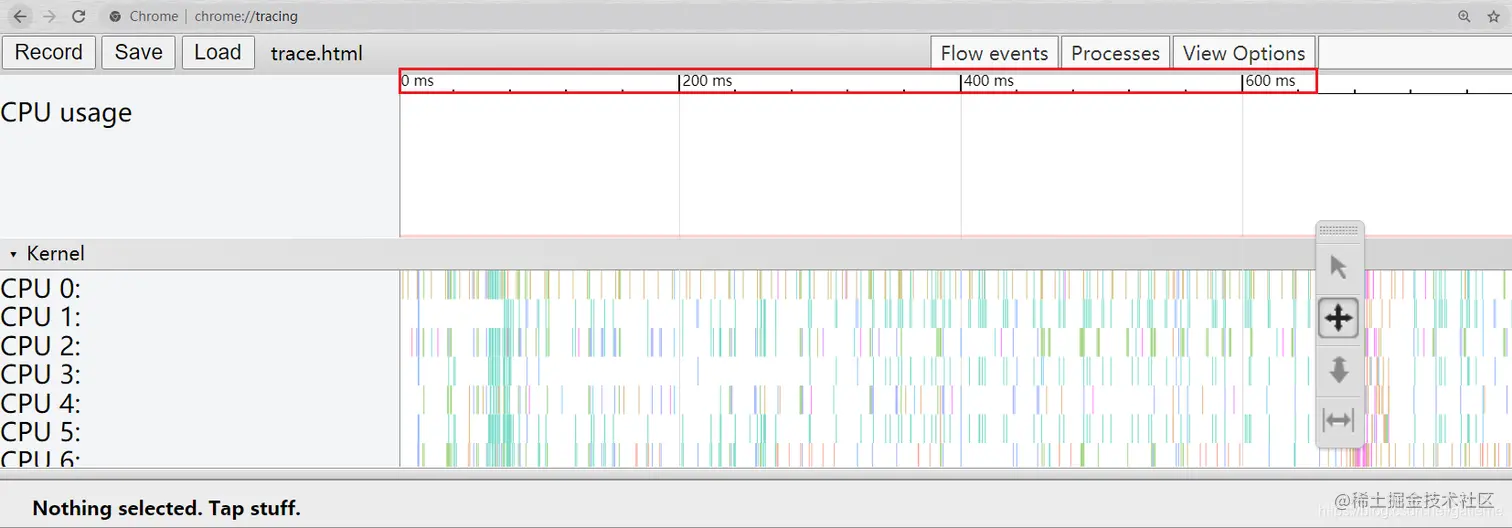Select the zoom tool with vertical arrow

[1339, 369]
